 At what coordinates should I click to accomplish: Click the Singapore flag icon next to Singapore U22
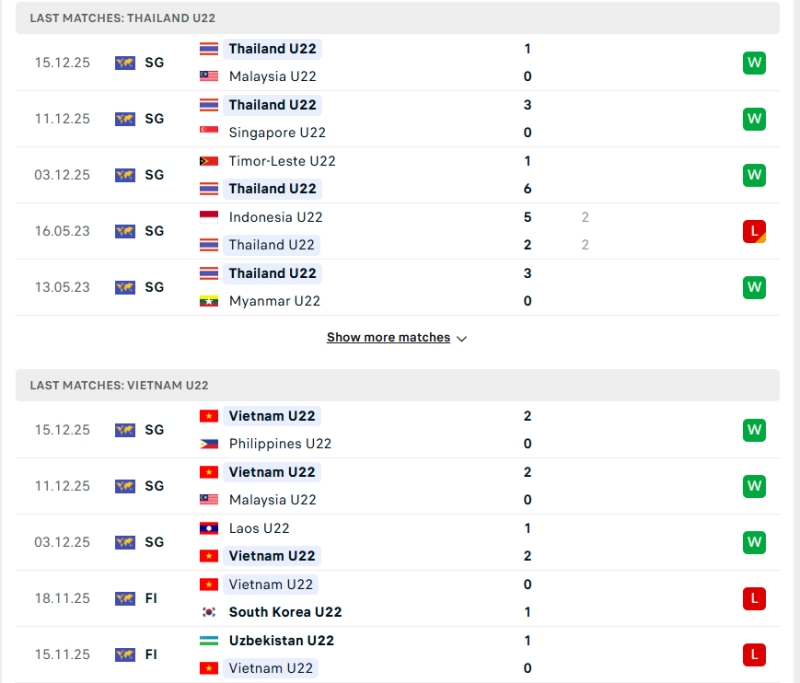[x=208, y=132]
